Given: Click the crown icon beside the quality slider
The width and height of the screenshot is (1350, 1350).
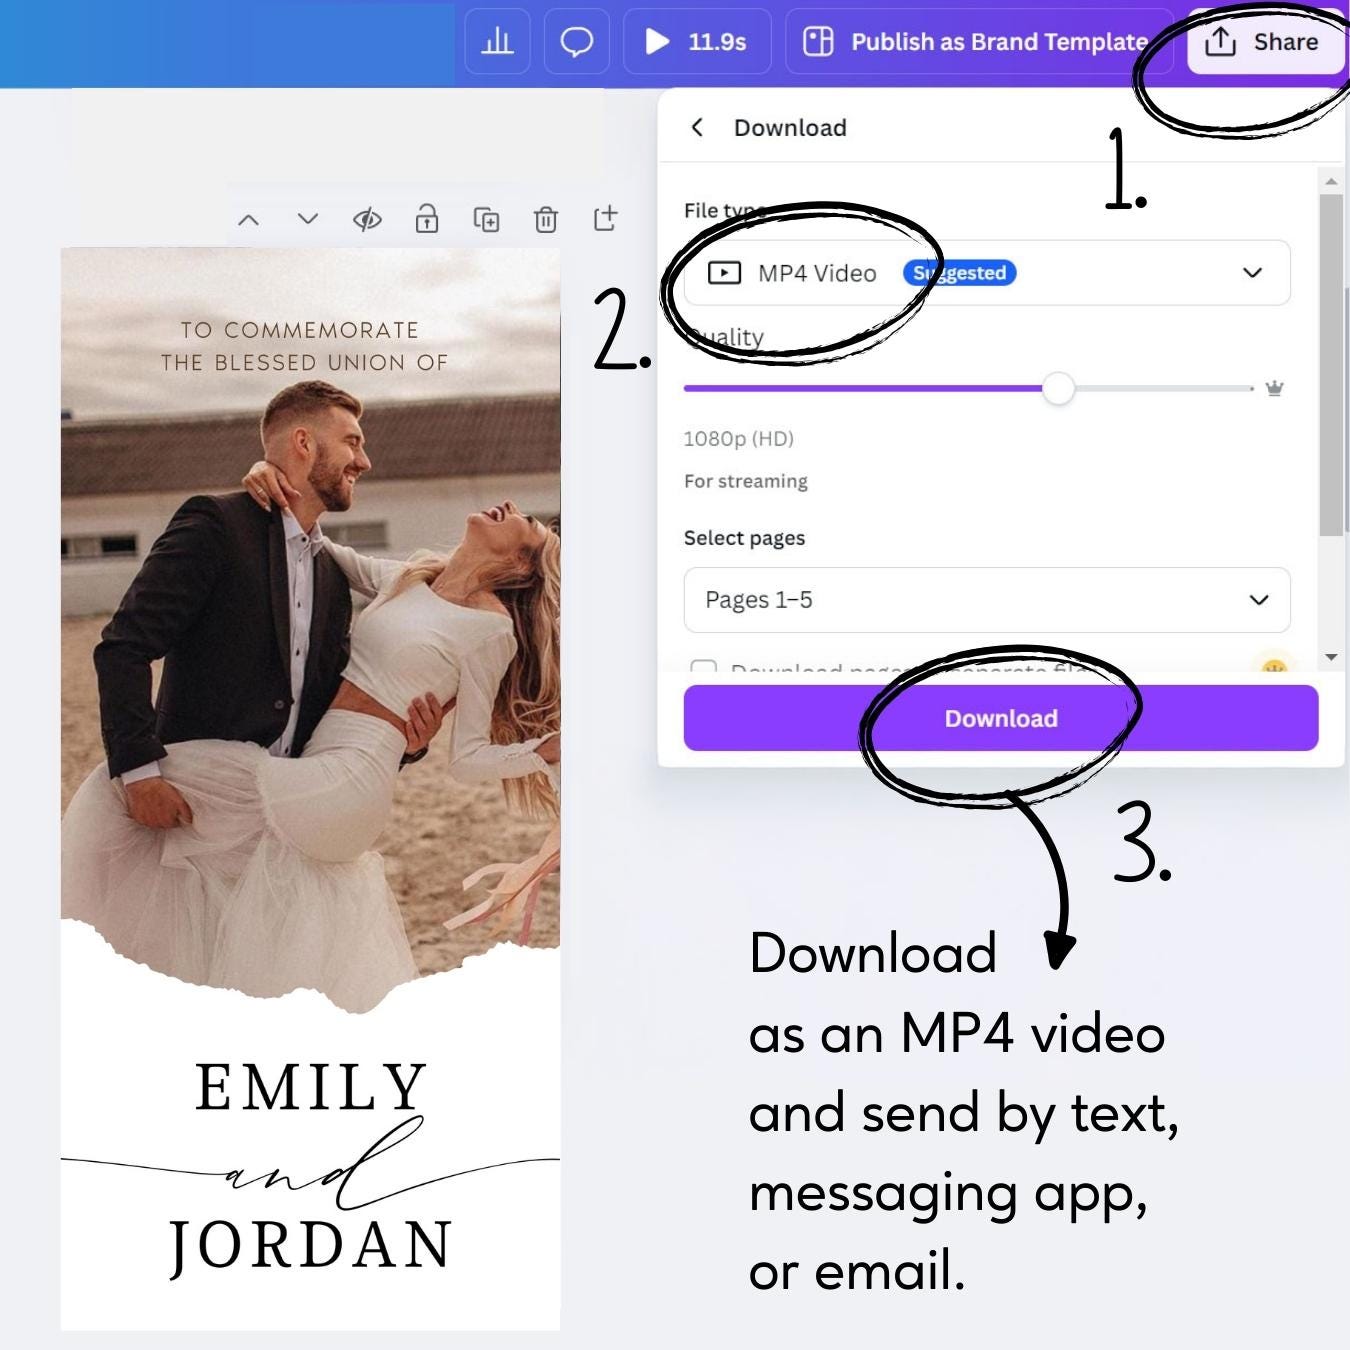Looking at the screenshot, I should (x=1275, y=388).
